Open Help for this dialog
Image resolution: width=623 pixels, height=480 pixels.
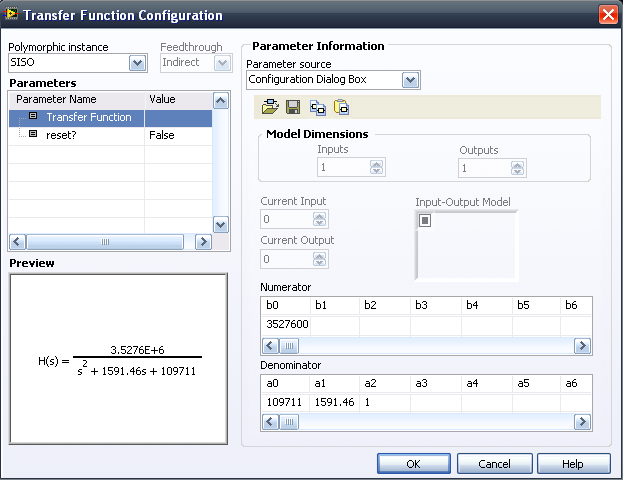573,464
